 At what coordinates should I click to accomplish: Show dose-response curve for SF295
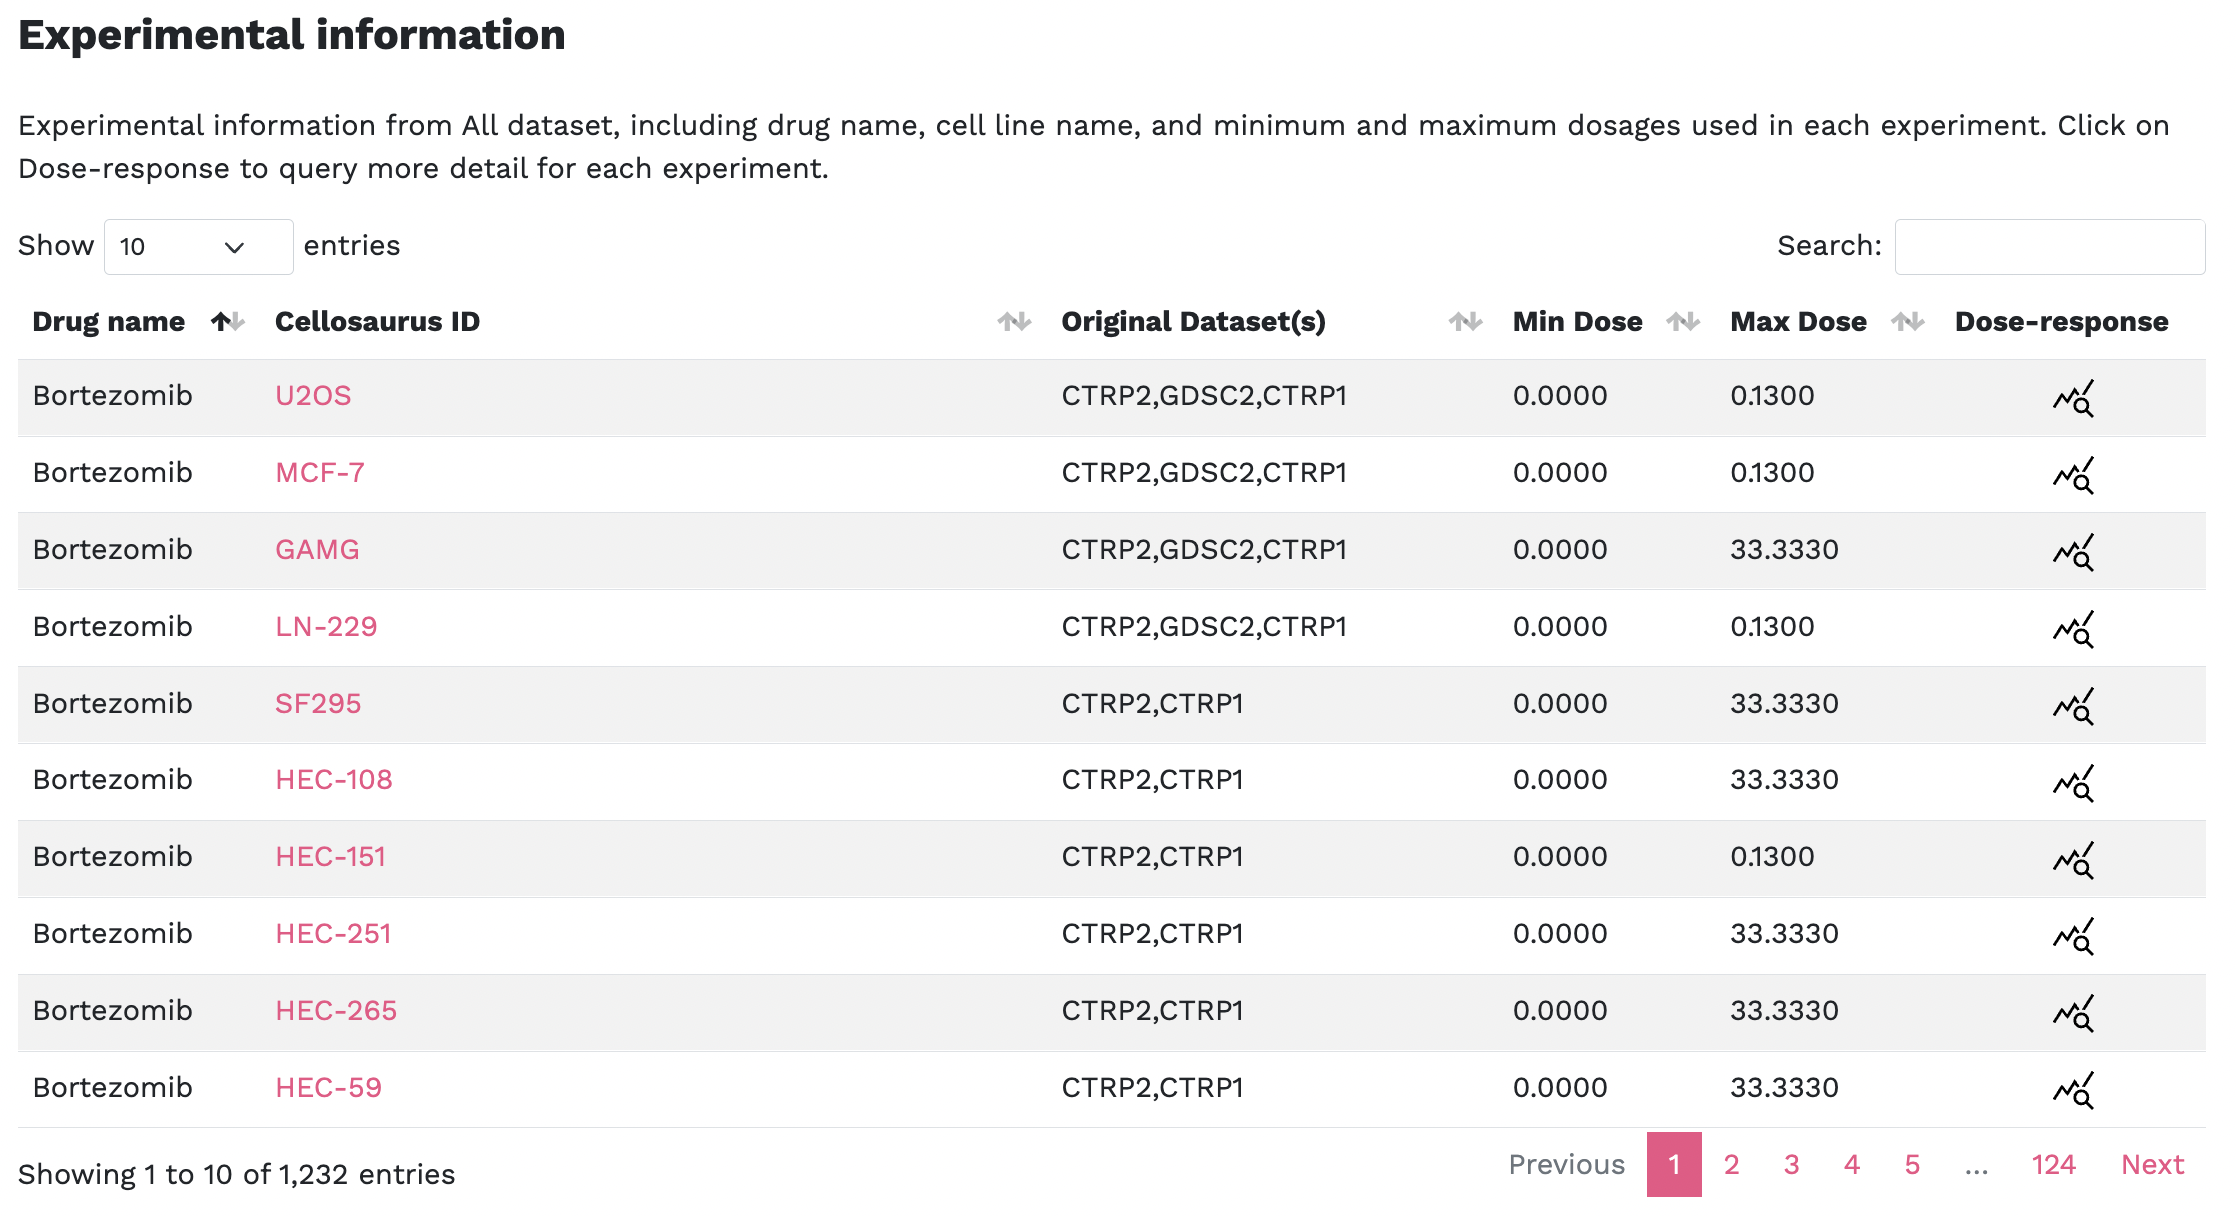(x=2073, y=706)
